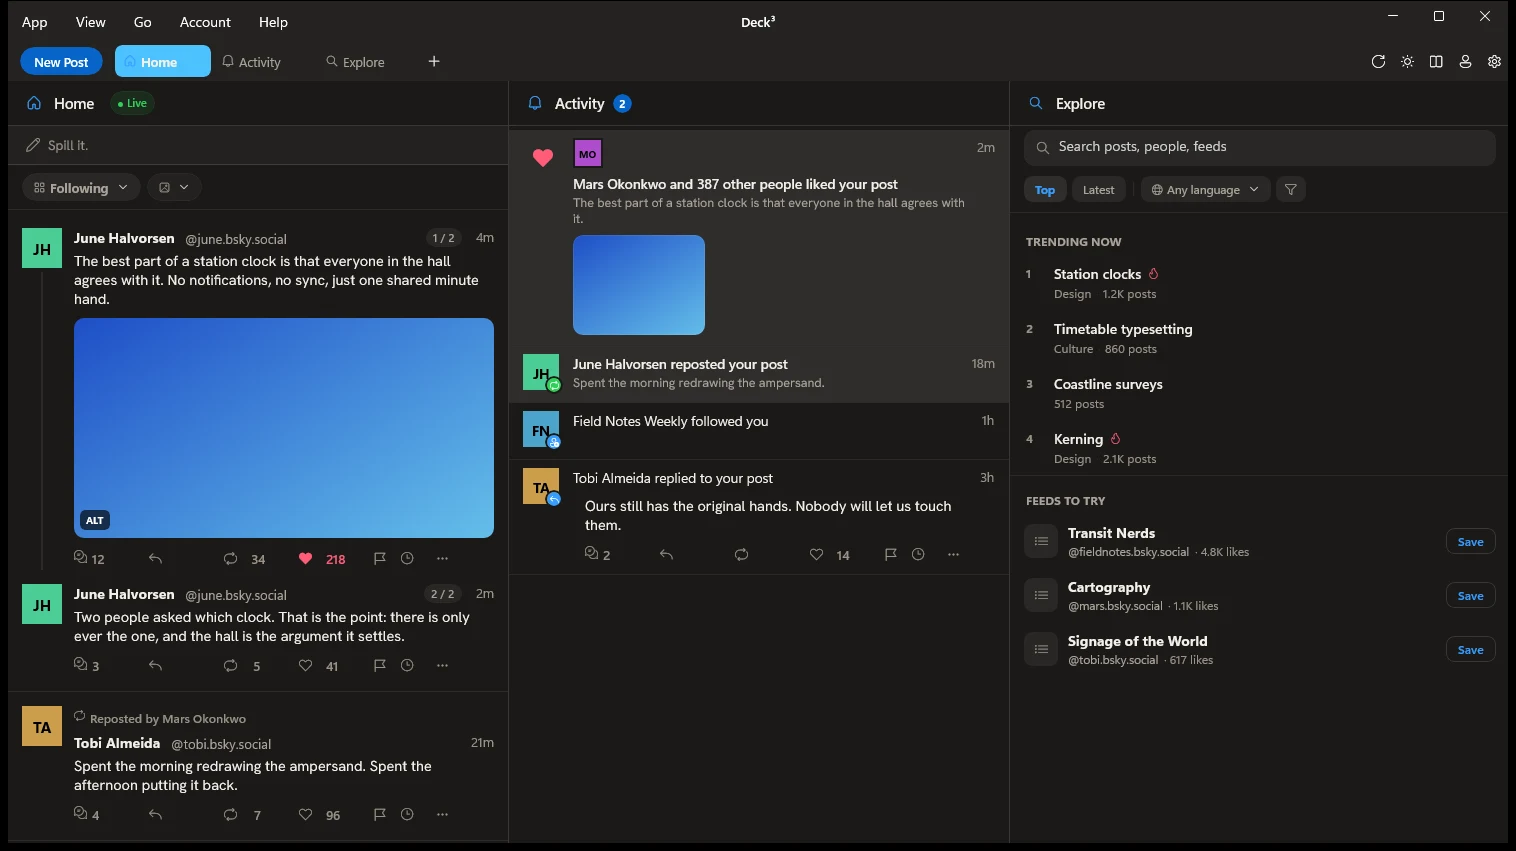Image resolution: width=1516 pixels, height=851 pixels.
Task: Unlike June's post with 218 likes
Action: [305, 559]
